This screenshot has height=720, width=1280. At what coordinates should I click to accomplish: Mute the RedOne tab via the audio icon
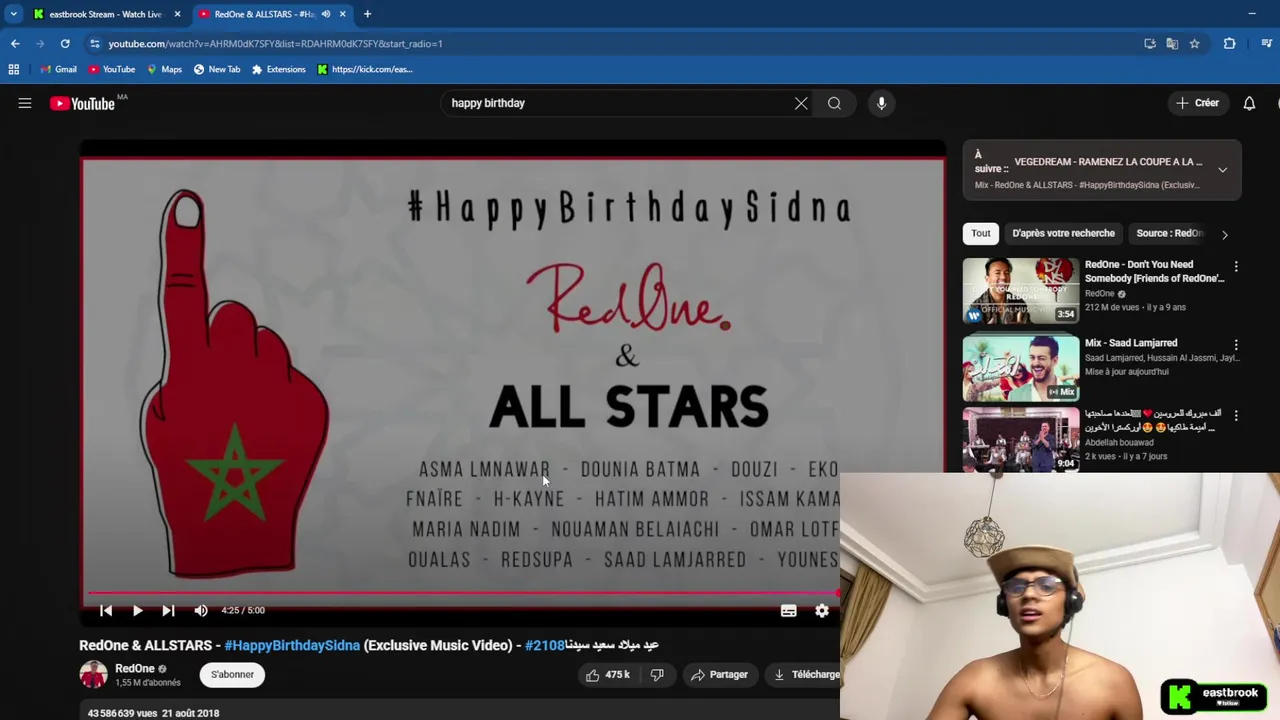click(326, 14)
